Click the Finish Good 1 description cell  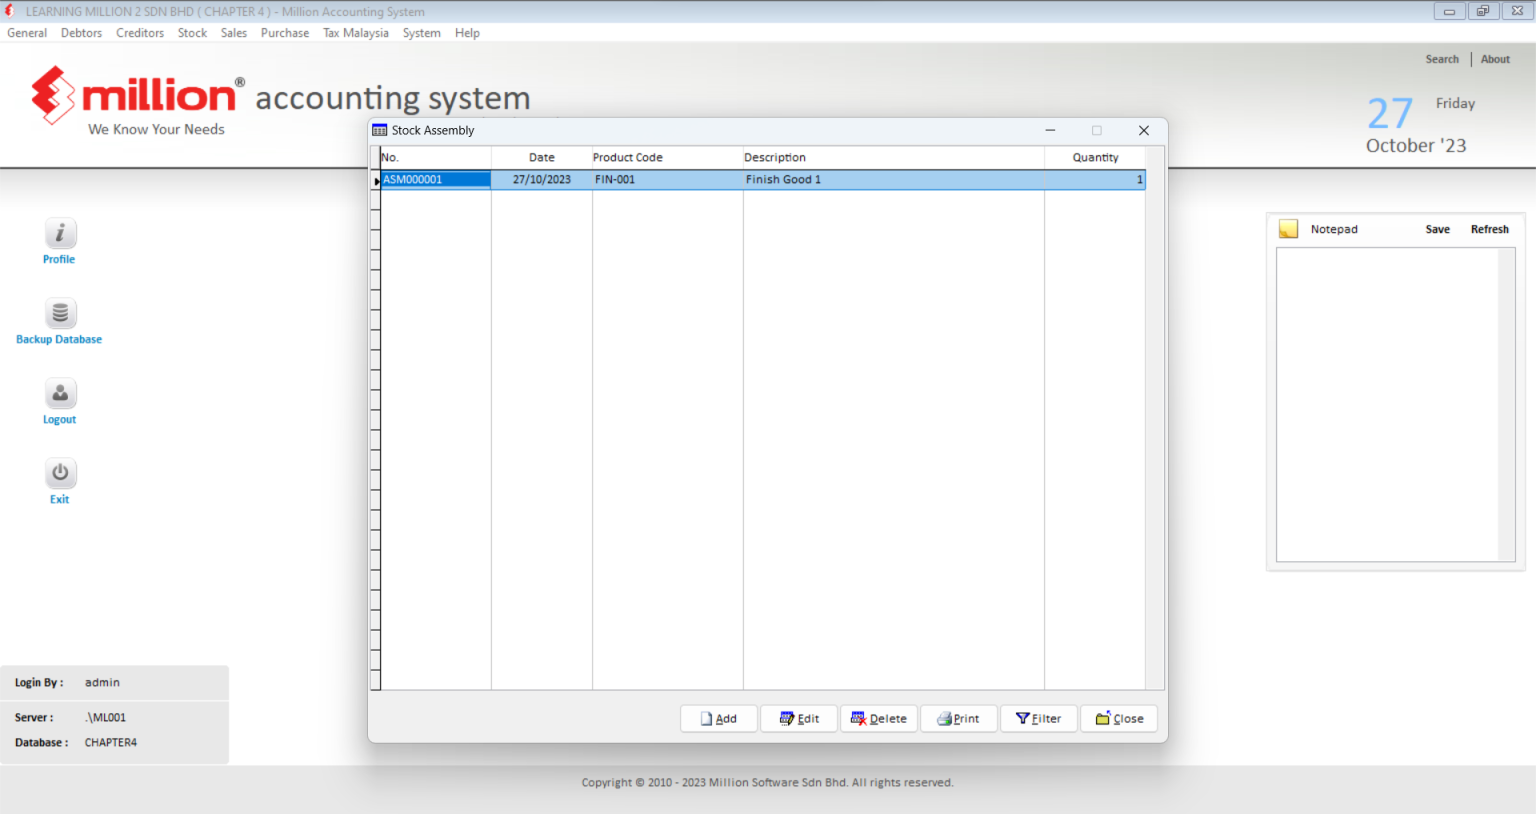[894, 180]
